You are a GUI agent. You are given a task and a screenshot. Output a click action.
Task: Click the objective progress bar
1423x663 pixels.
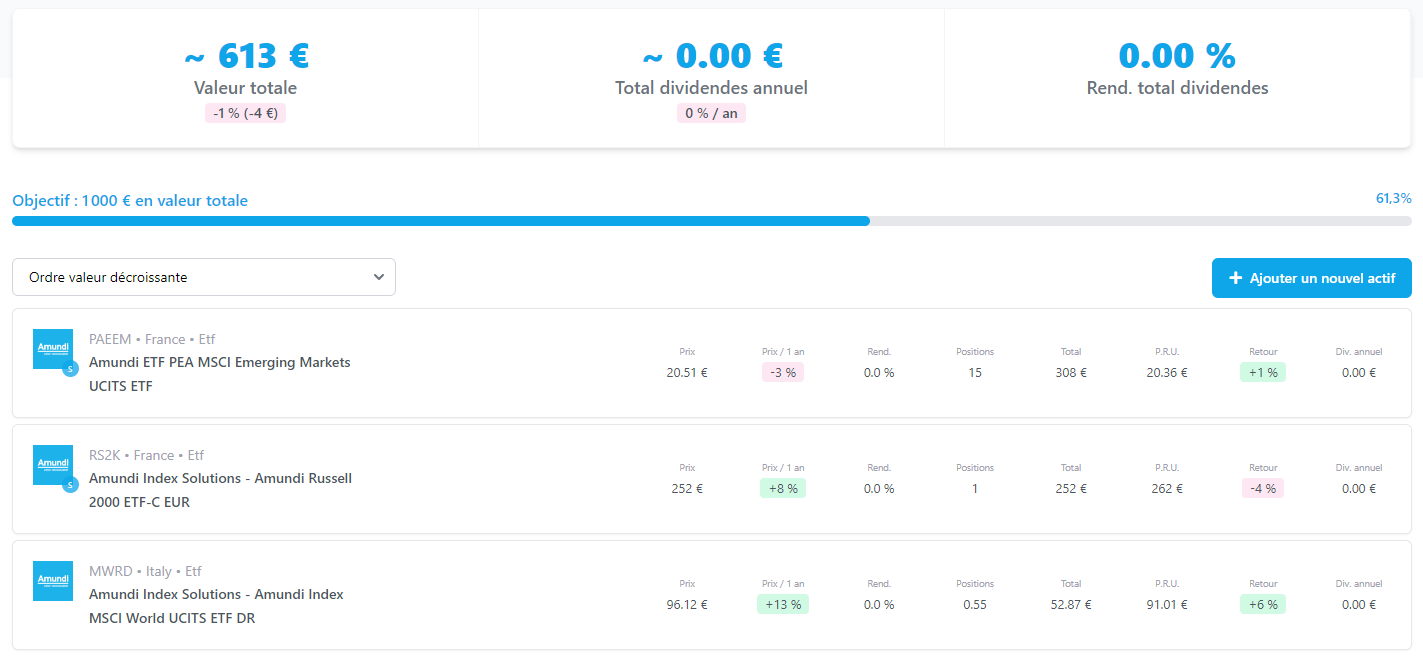point(712,221)
